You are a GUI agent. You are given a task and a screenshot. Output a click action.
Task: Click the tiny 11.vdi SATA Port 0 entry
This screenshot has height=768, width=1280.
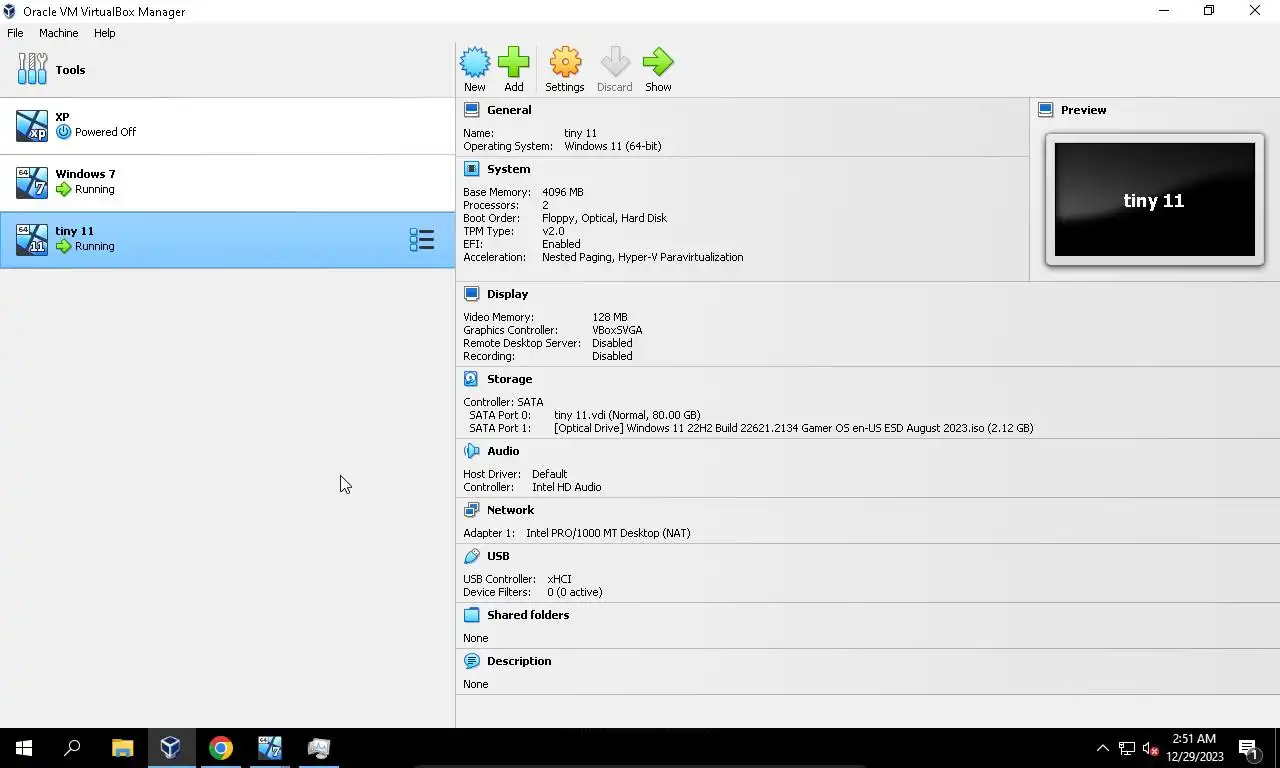[x=627, y=415]
